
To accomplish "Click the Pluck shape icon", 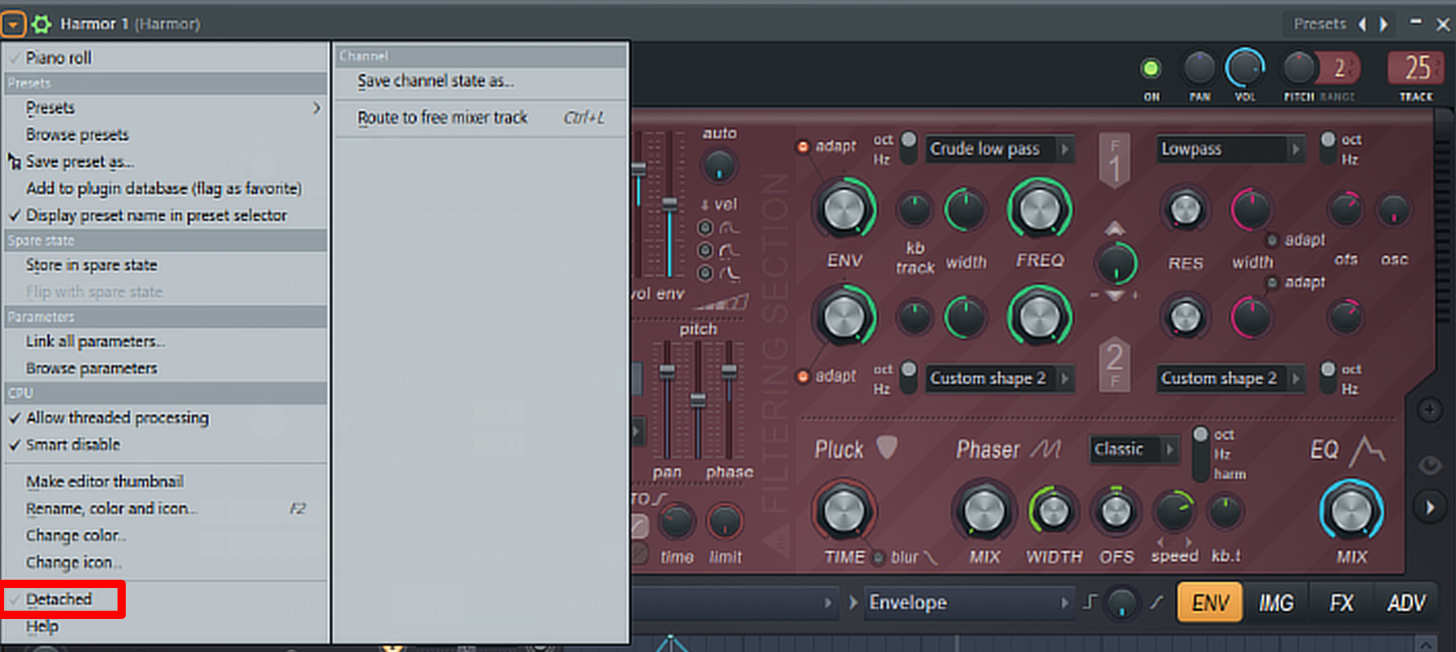I will pos(887,448).
